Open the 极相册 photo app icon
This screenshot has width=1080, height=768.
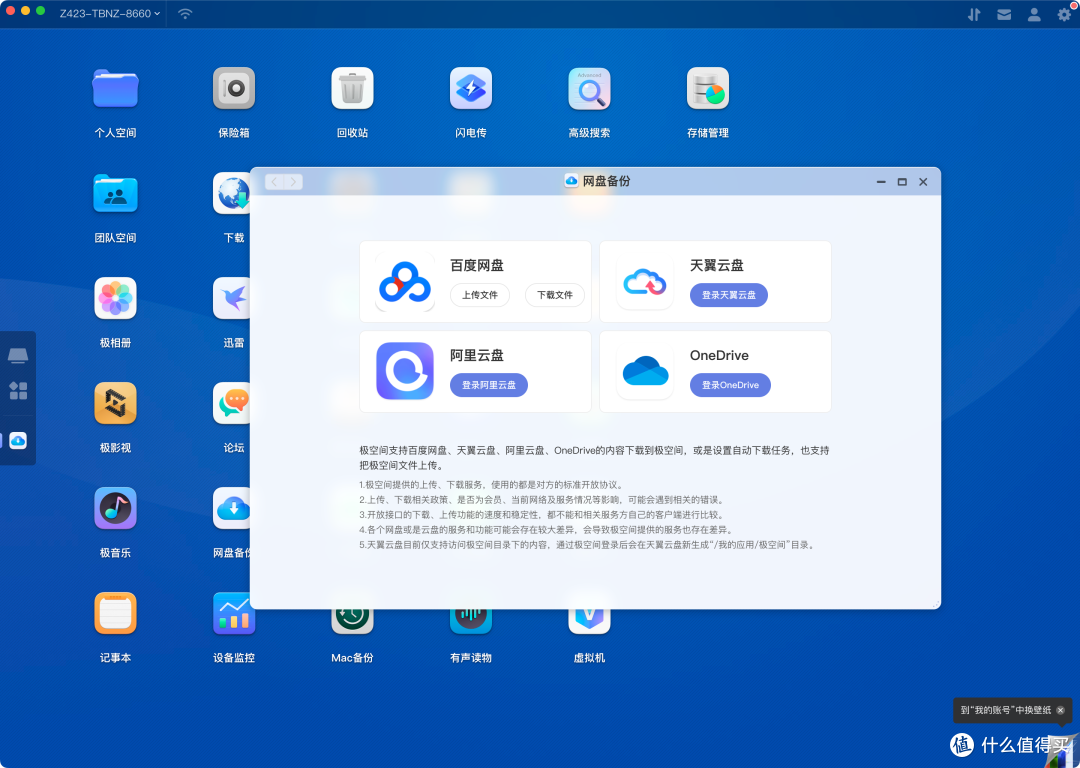point(116,298)
